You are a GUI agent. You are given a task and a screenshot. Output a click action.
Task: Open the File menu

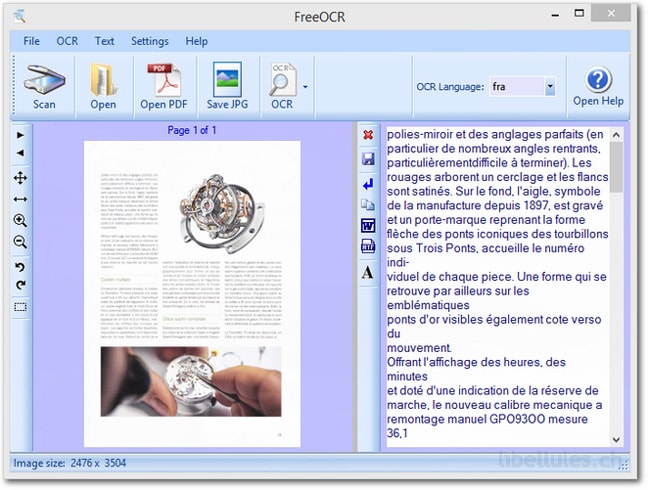pyautogui.click(x=31, y=41)
